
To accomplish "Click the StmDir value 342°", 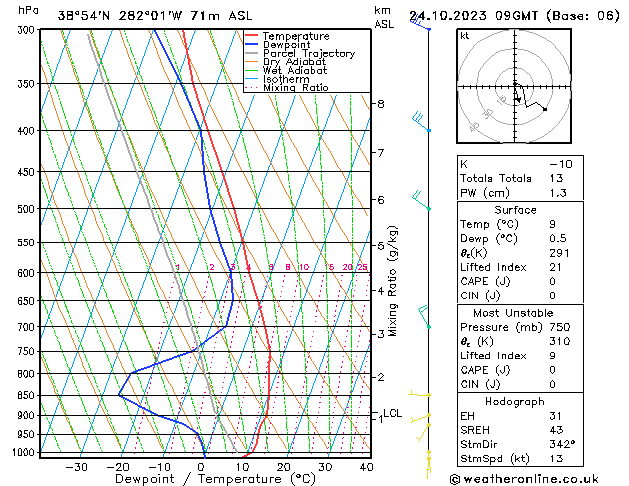I will pyautogui.click(x=562, y=444).
